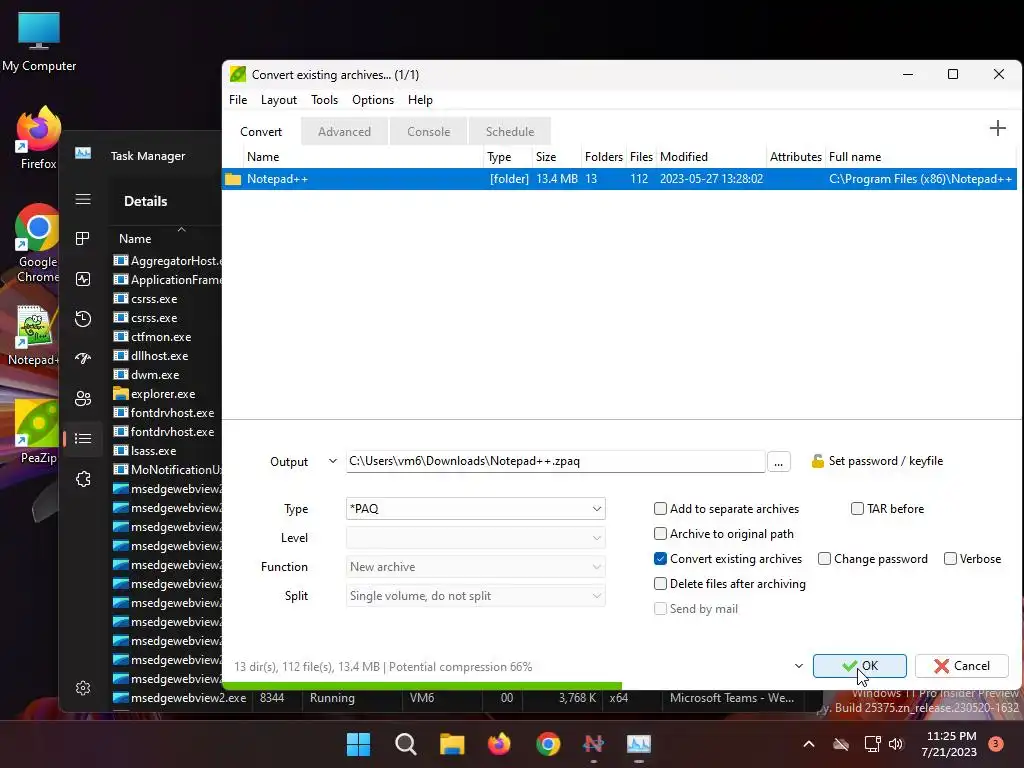This screenshot has width=1024, height=768.
Task: Click browse button beside output path
Action: click(x=778, y=462)
